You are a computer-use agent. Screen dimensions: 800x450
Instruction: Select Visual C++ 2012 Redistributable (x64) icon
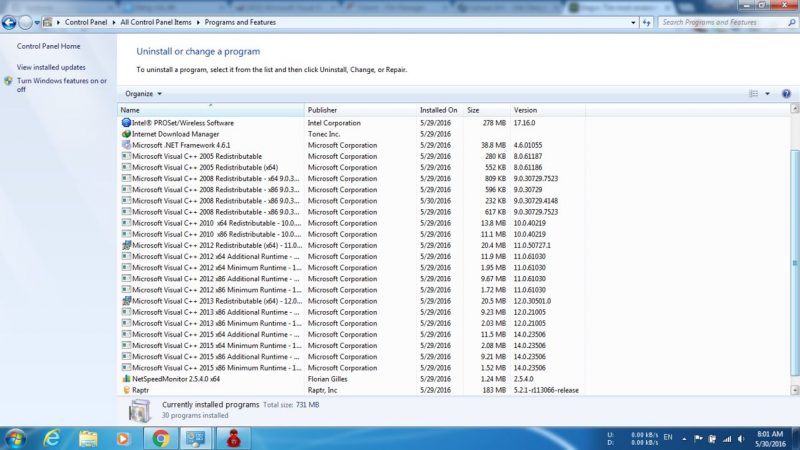pos(126,245)
